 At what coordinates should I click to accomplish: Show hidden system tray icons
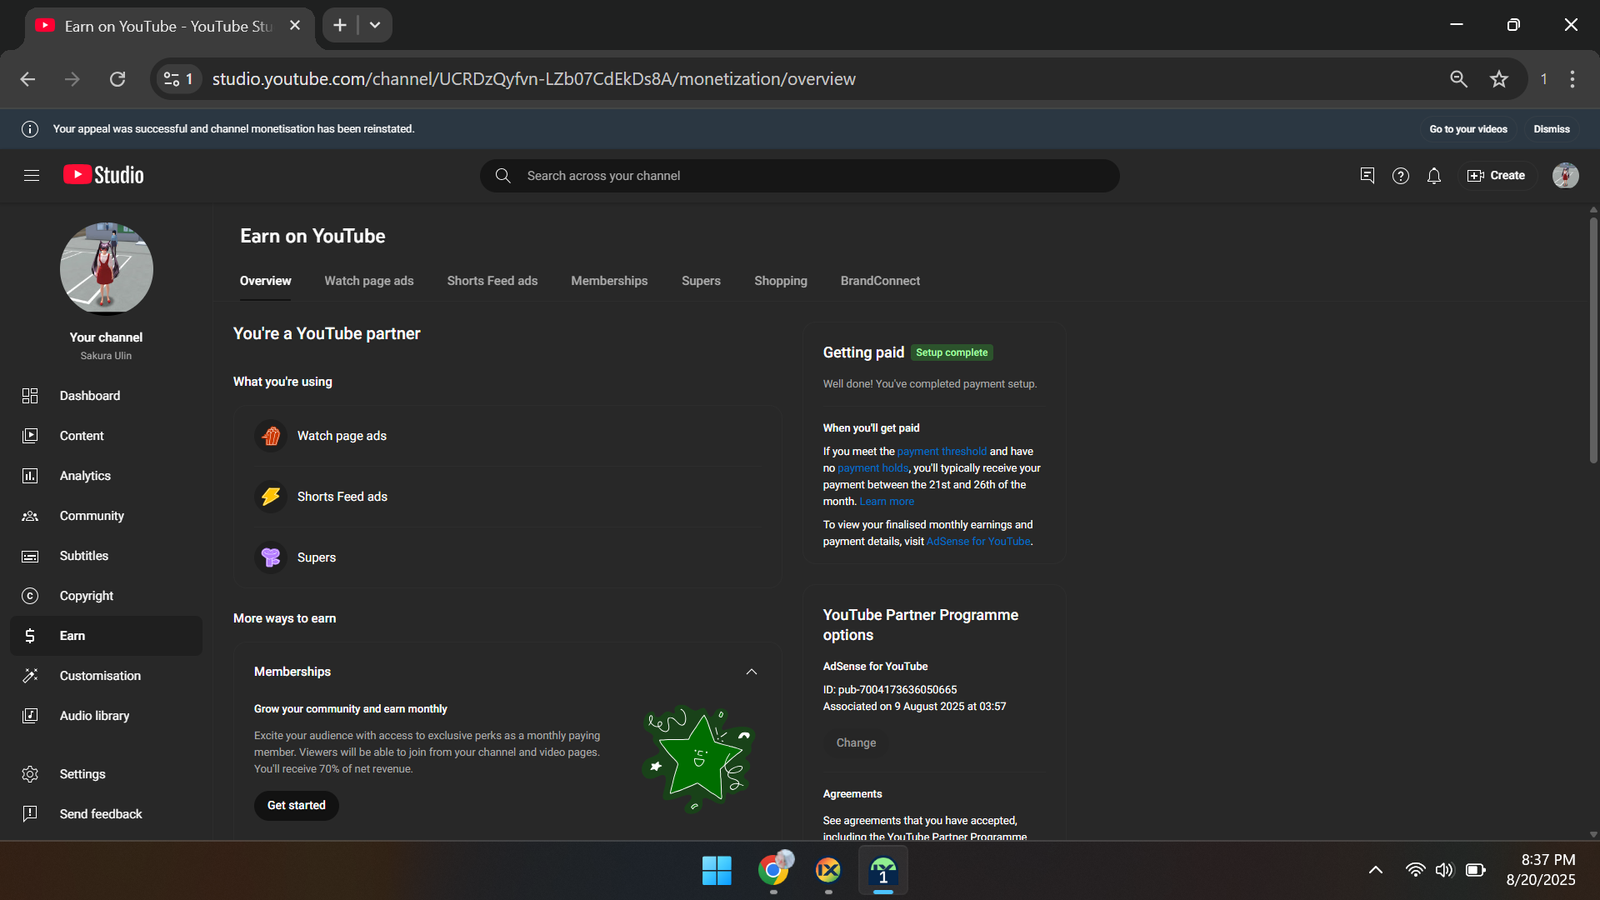tap(1376, 870)
